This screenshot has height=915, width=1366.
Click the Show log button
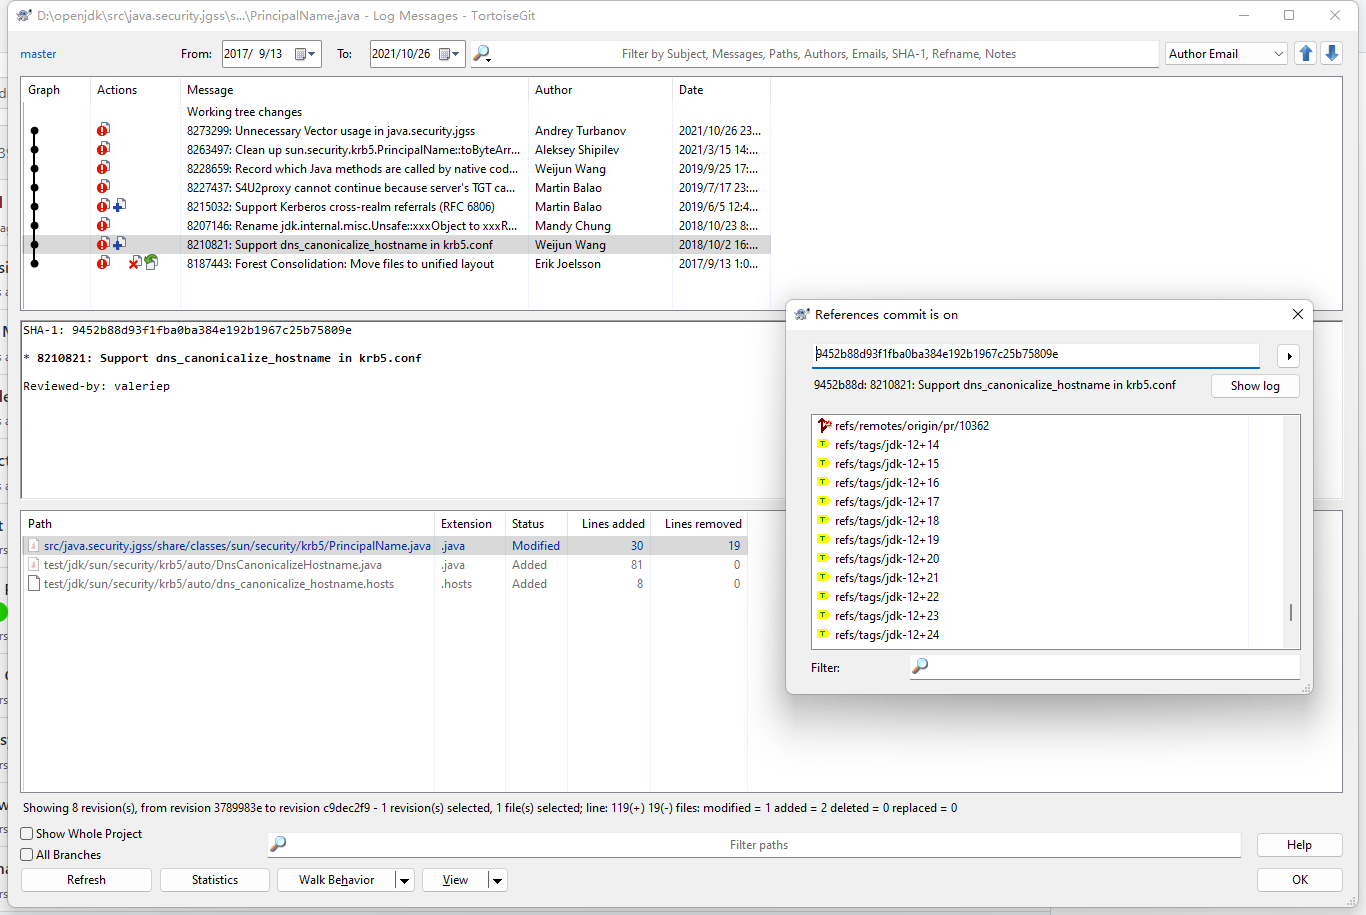[x=1254, y=386]
